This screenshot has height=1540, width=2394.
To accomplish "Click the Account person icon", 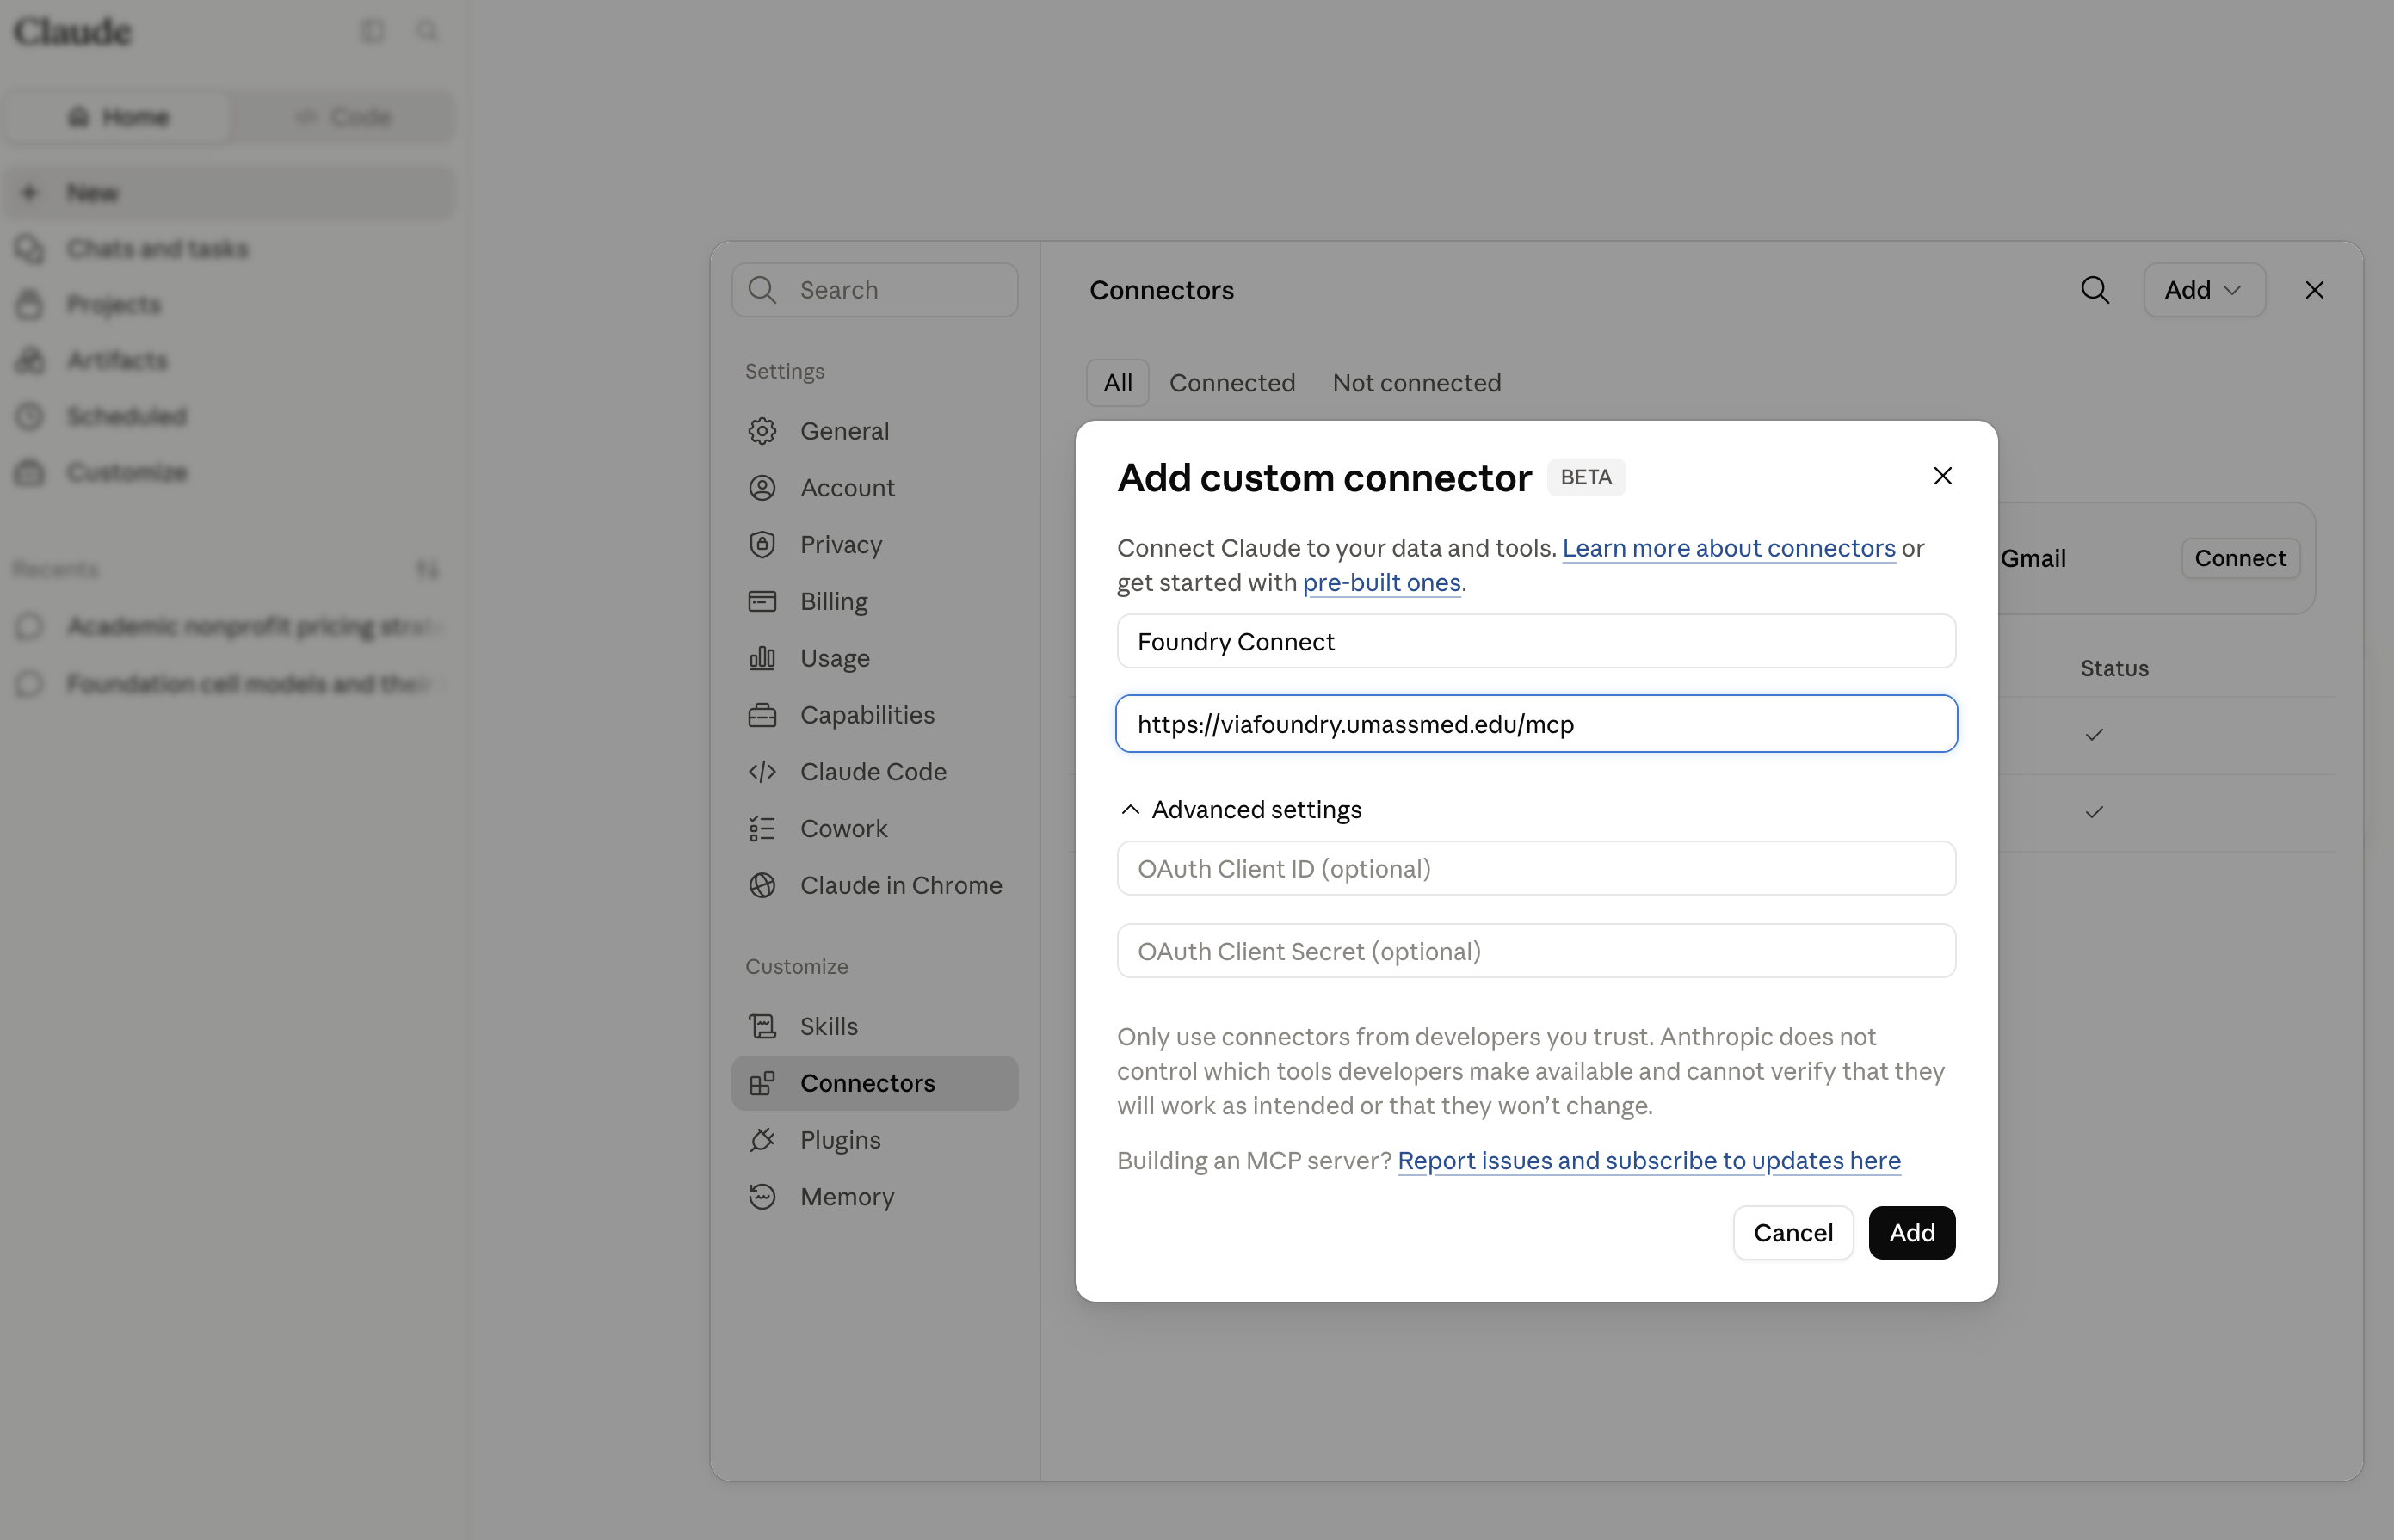I will point(762,488).
